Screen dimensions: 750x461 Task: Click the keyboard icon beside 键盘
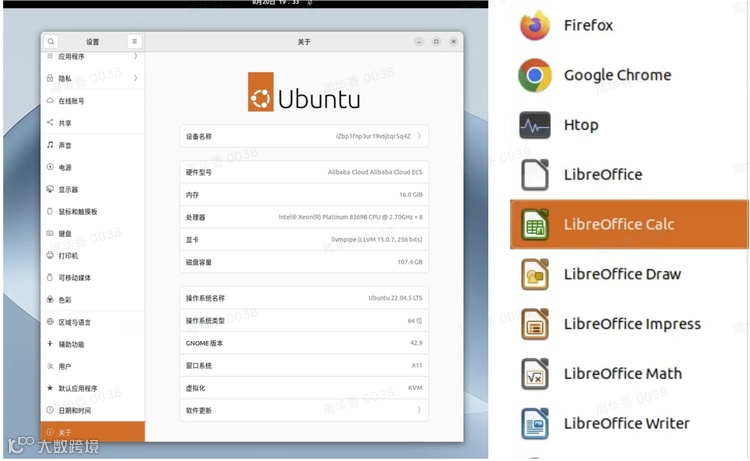click(x=50, y=233)
